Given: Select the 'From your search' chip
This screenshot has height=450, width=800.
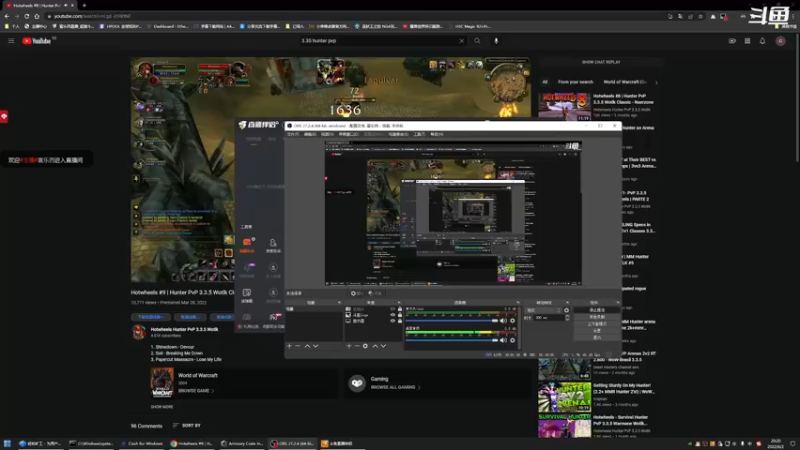Looking at the screenshot, I should [575, 82].
